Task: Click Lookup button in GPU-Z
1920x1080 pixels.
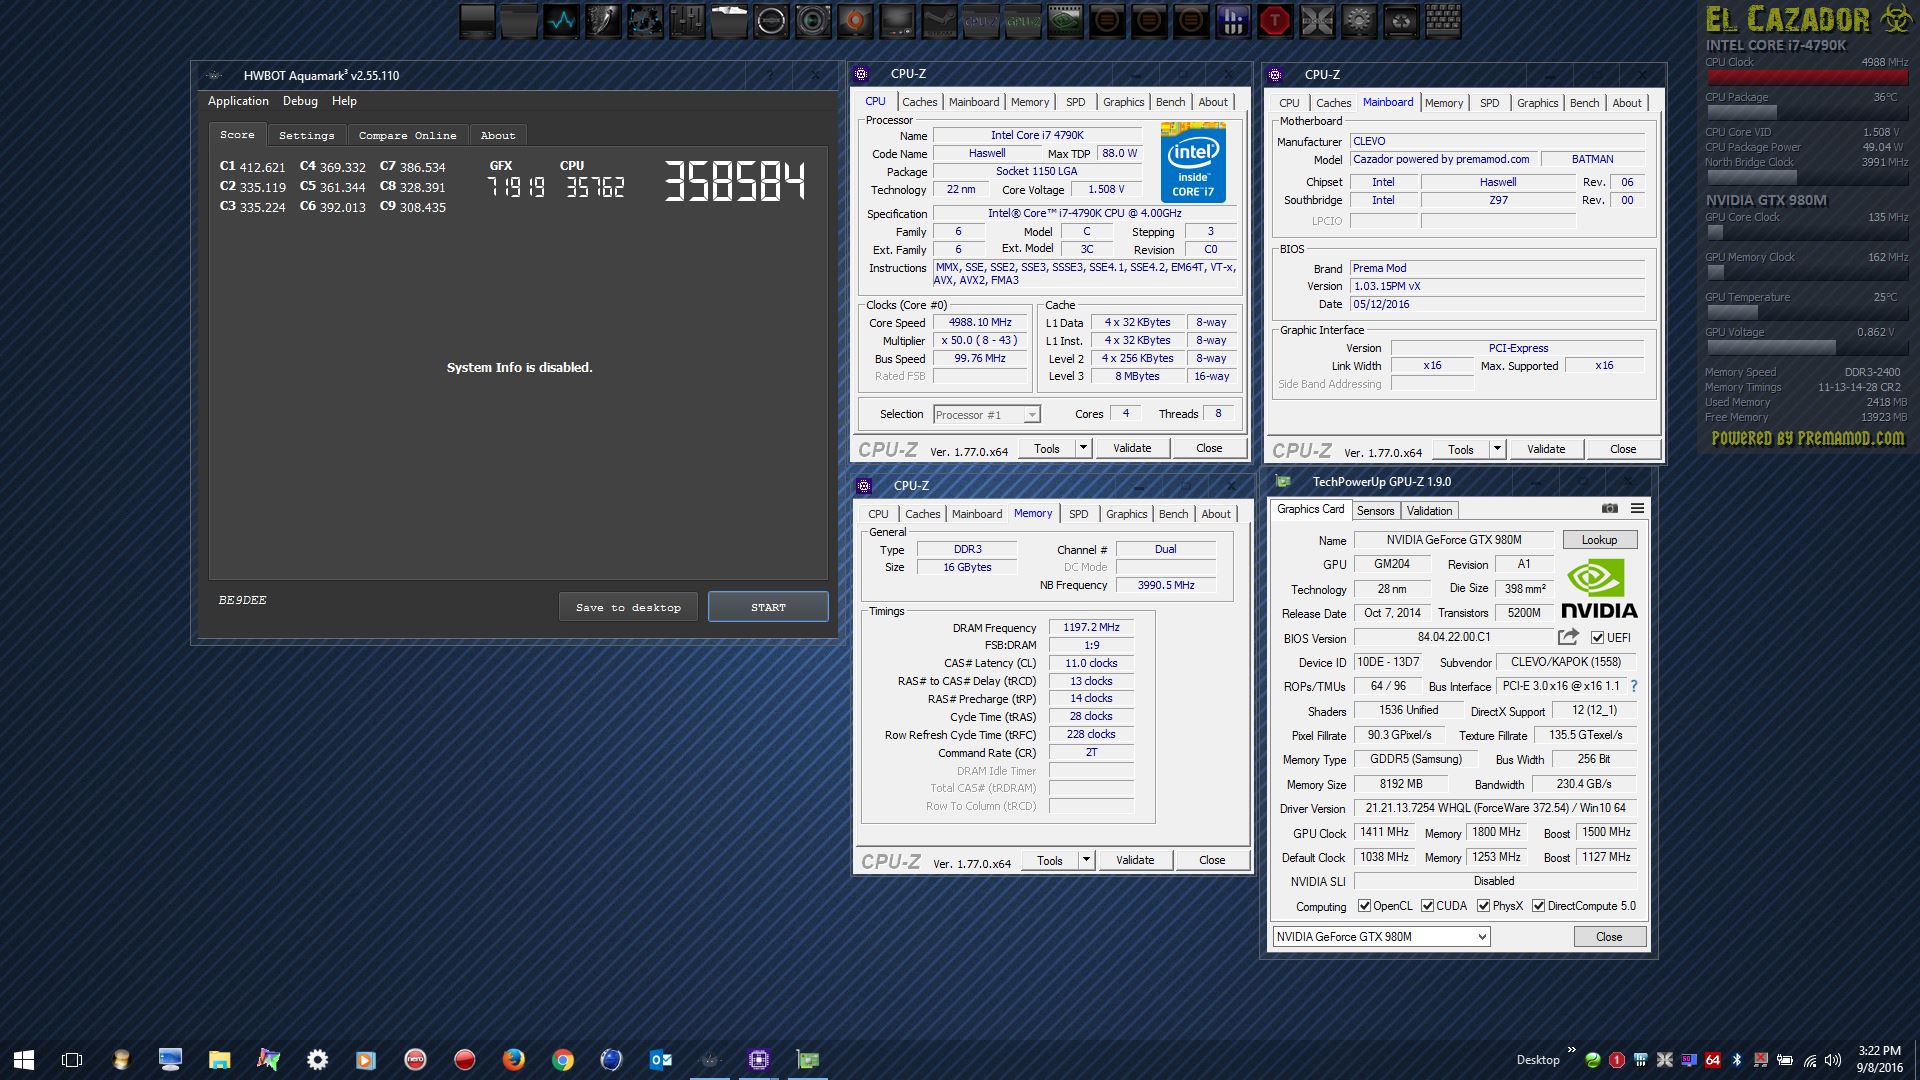Action: 1599,540
